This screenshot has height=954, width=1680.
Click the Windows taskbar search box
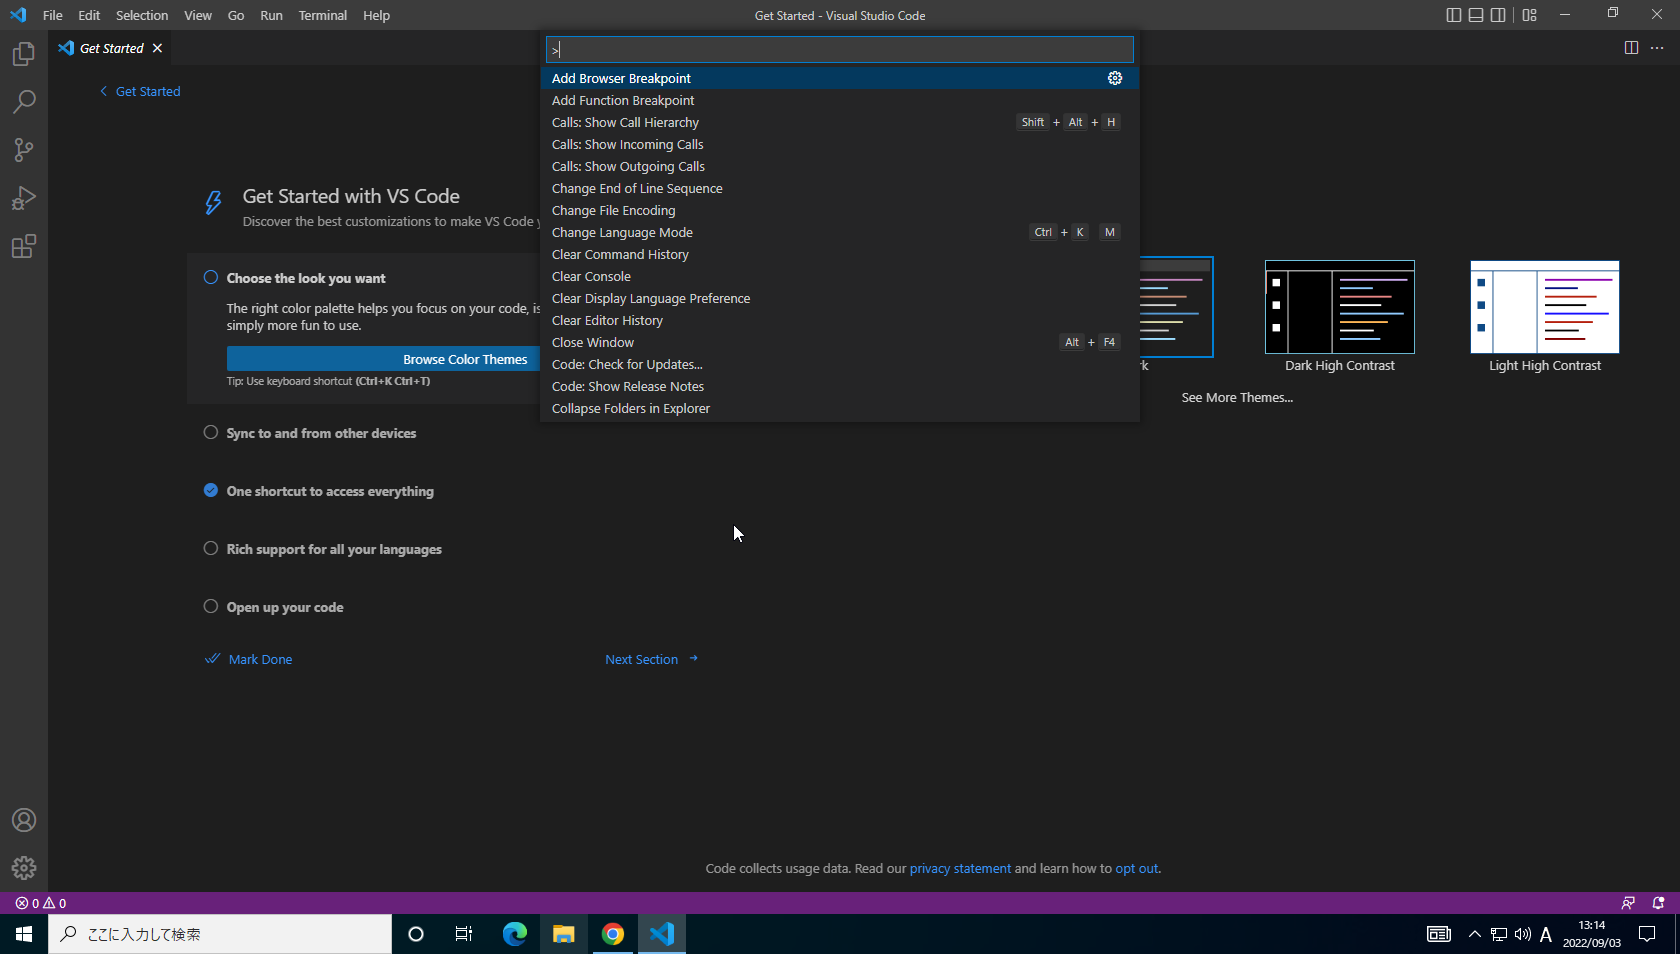point(220,934)
